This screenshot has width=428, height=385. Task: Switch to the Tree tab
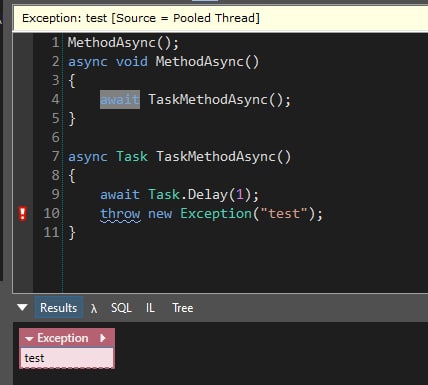pyautogui.click(x=183, y=308)
